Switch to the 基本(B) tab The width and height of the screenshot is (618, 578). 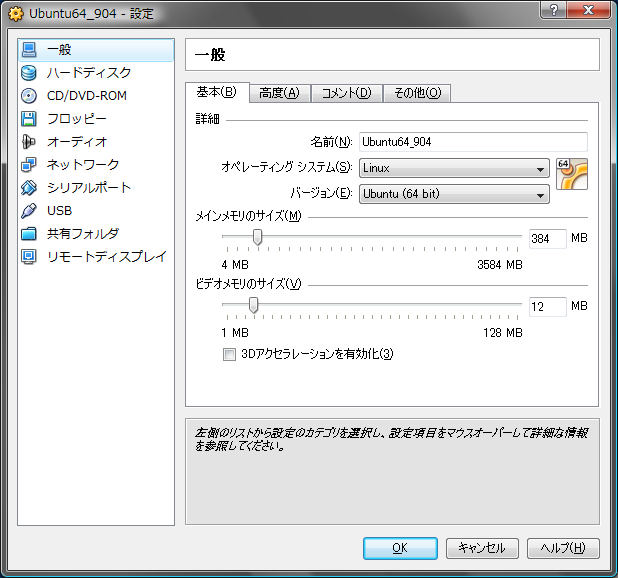tap(217, 92)
